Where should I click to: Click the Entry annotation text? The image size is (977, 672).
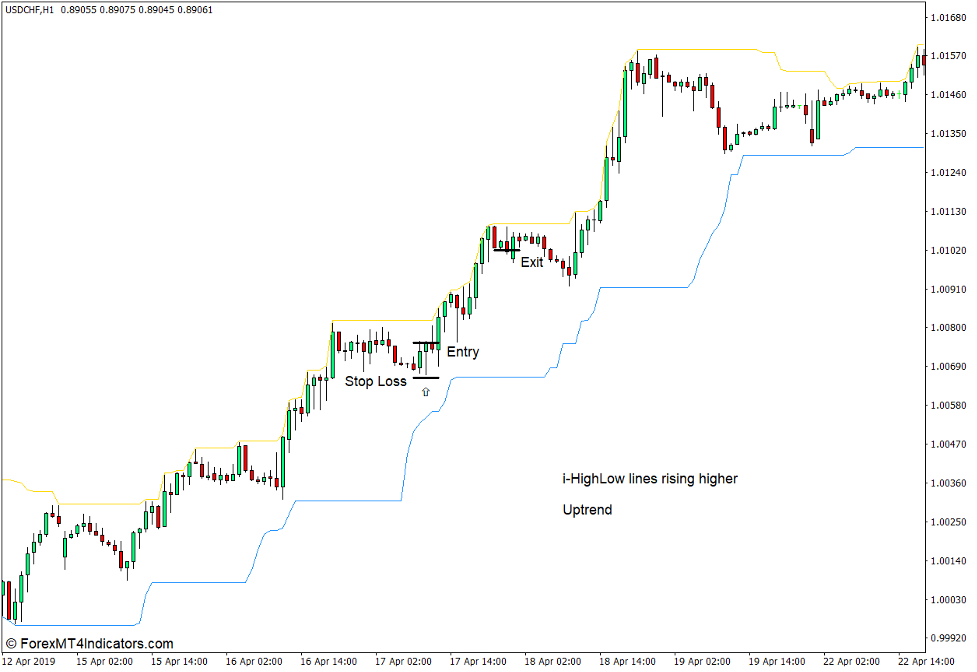pyautogui.click(x=462, y=352)
